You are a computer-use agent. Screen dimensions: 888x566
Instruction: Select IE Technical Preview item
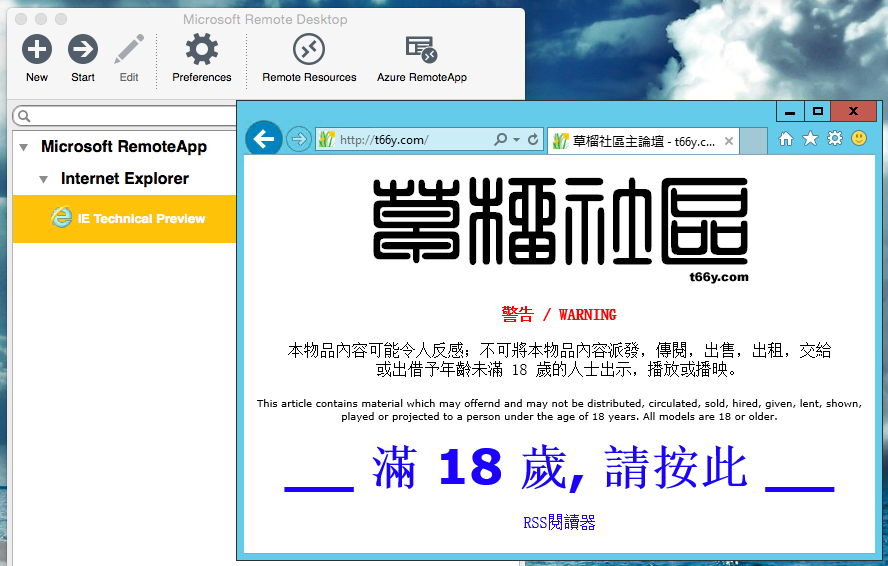pyautogui.click(x=141, y=218)
